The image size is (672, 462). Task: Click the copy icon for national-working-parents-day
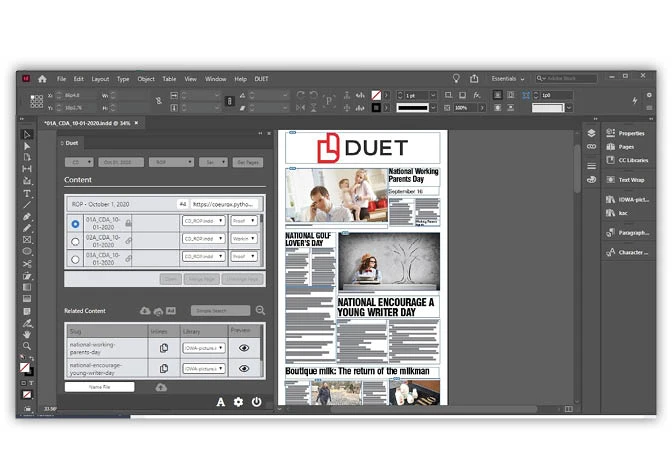click(x=164, y=348)
